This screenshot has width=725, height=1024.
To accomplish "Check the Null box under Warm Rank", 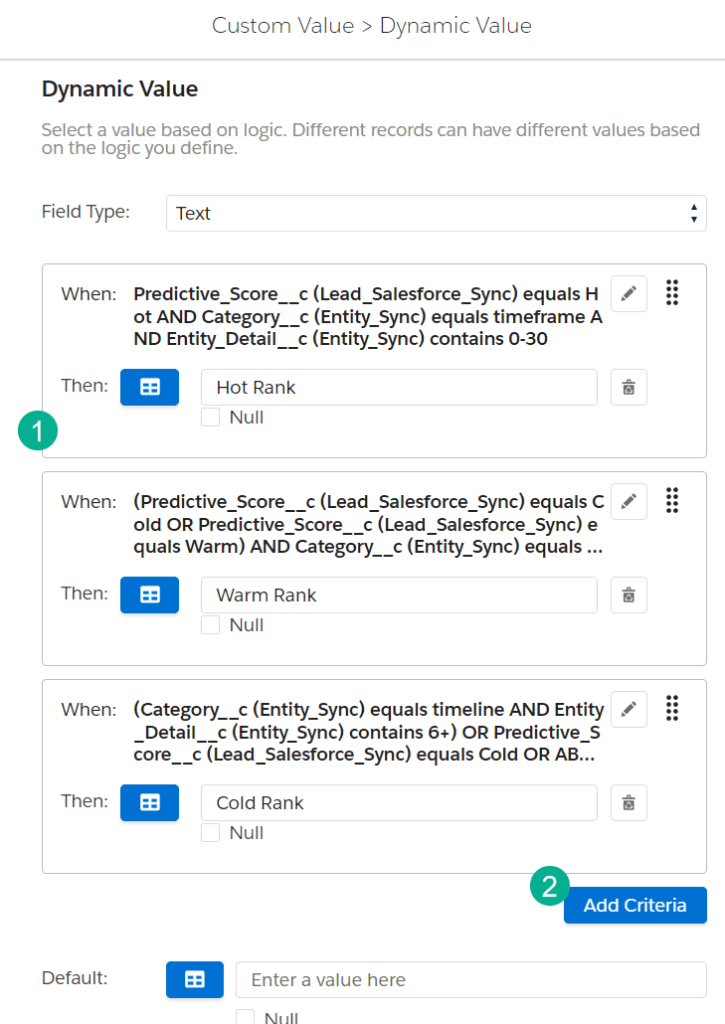I will [210, 625].
